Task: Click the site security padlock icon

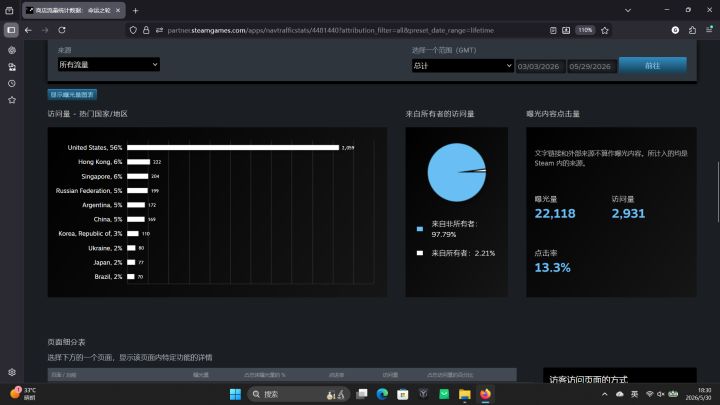Action: click(x=146, y=30)
